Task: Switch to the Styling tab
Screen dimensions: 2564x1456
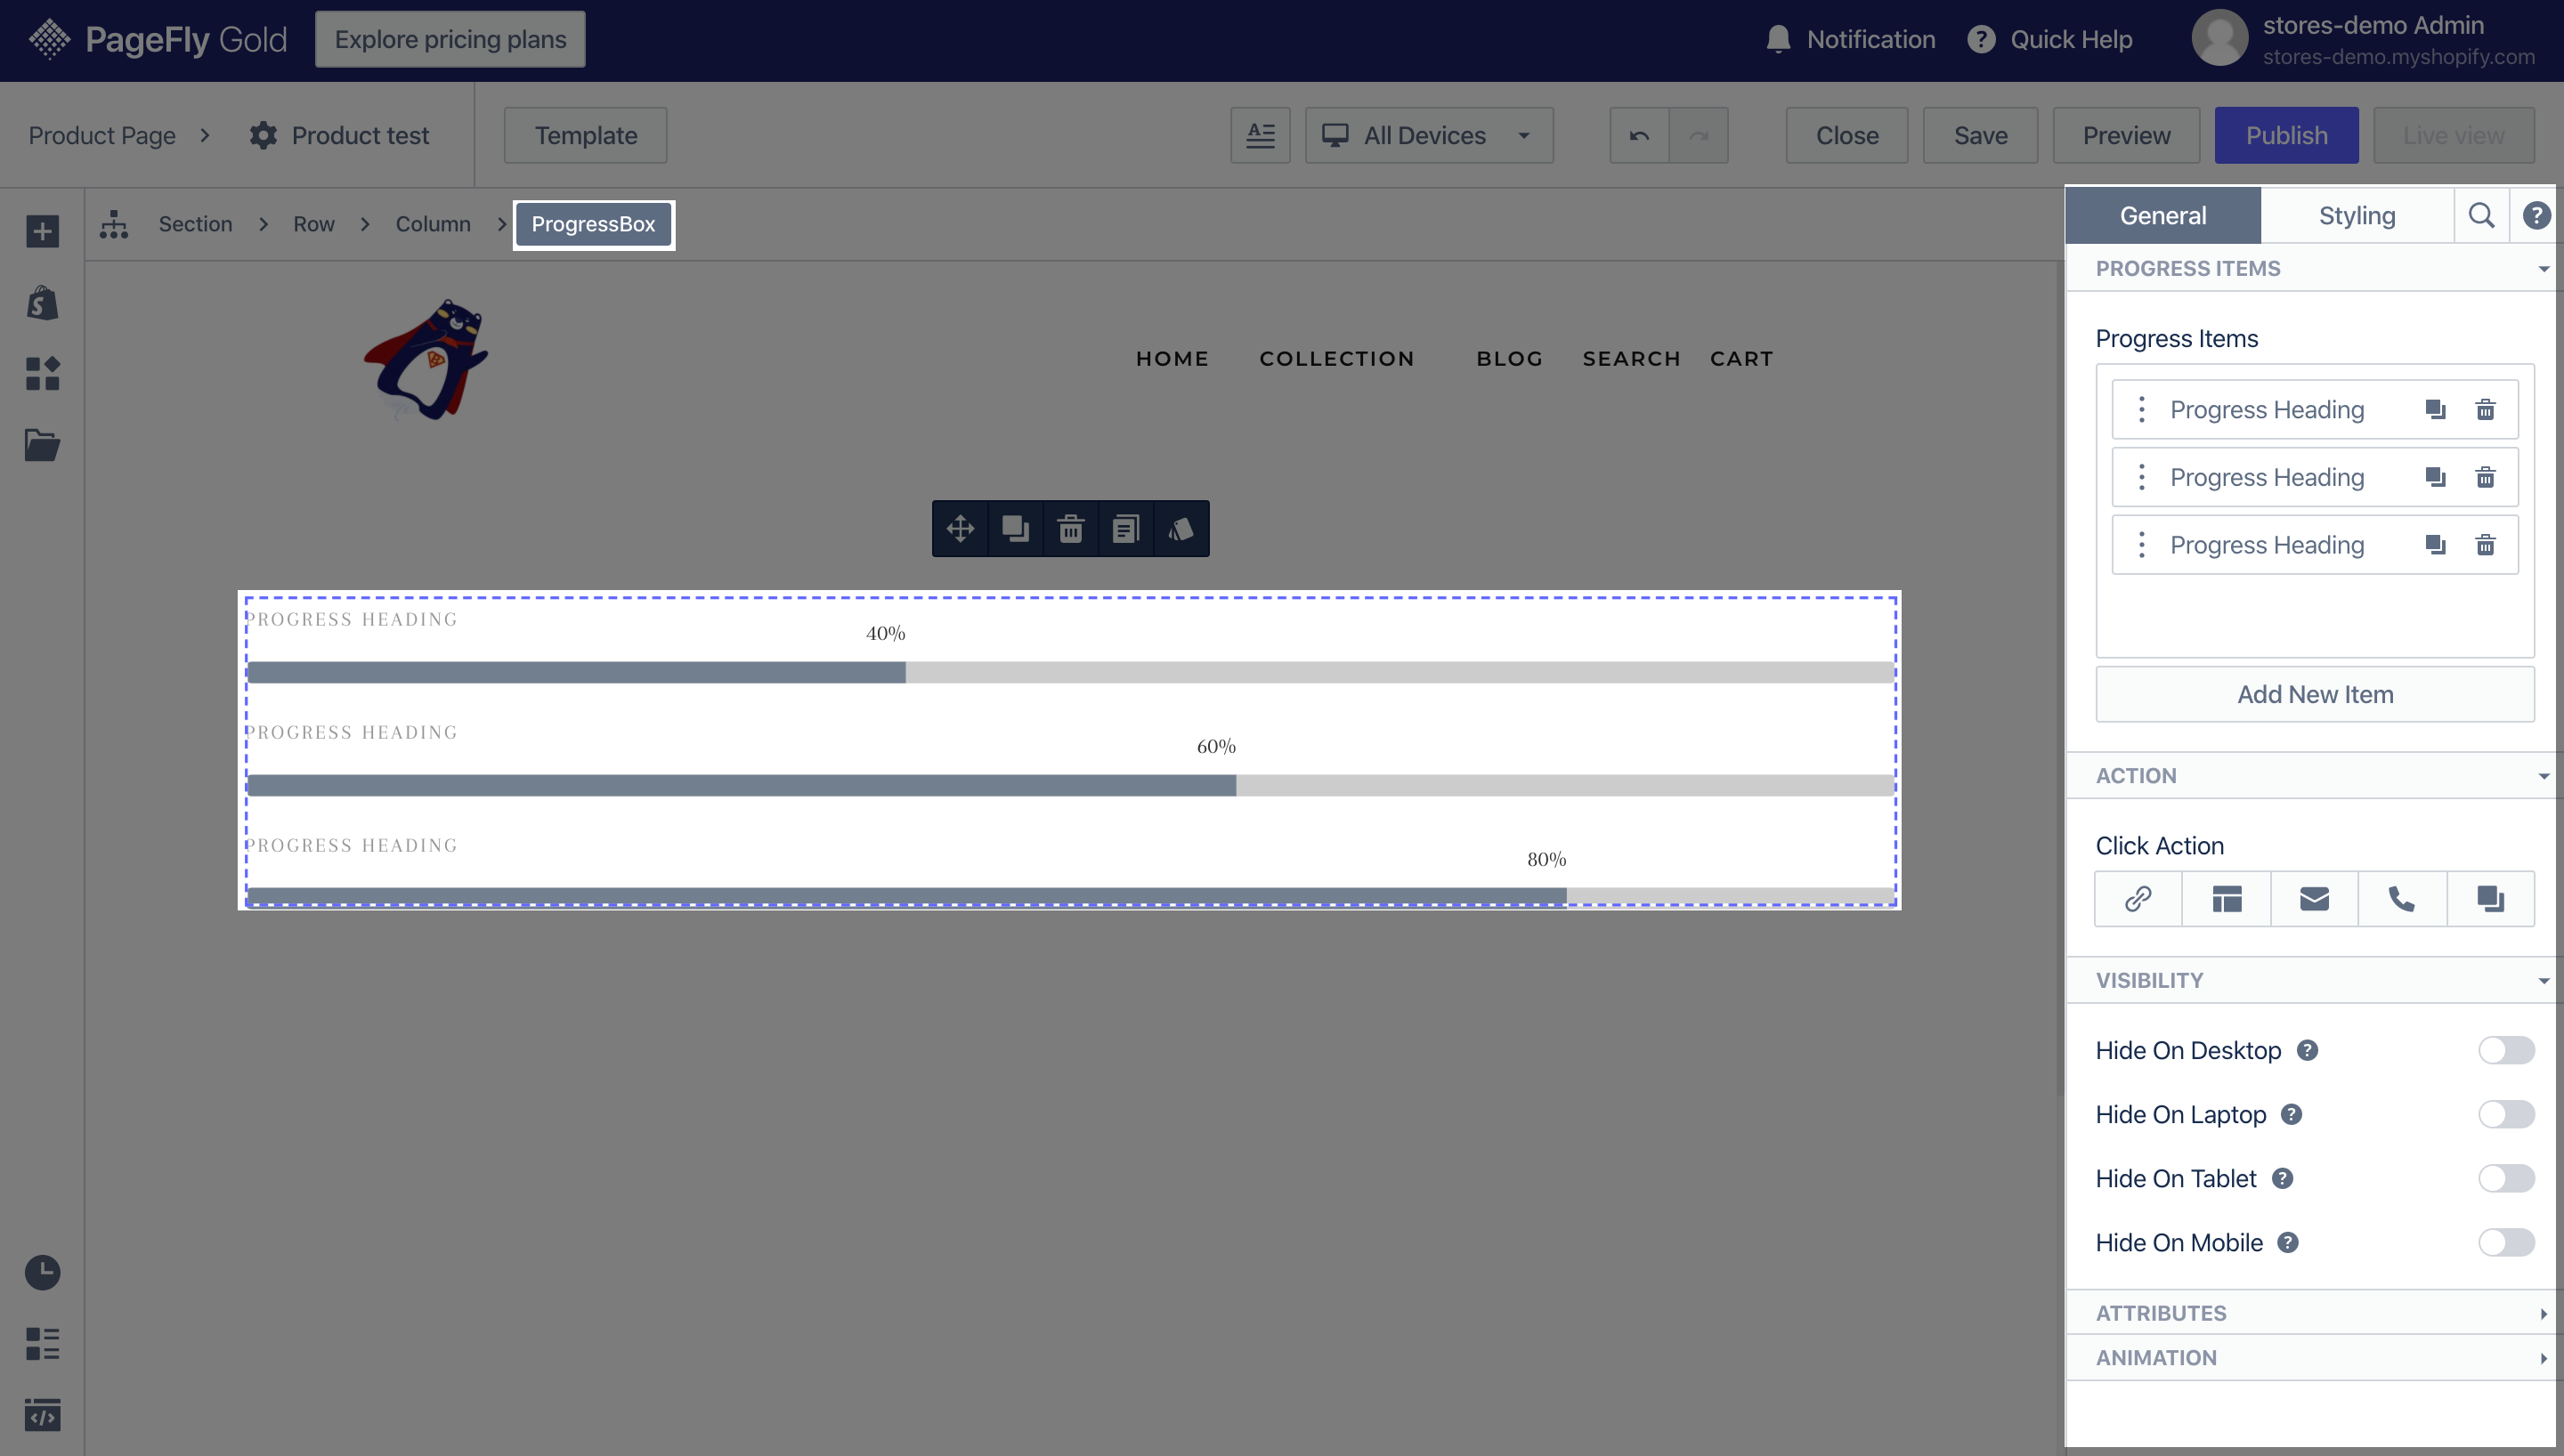Action: click(2357, 215)
